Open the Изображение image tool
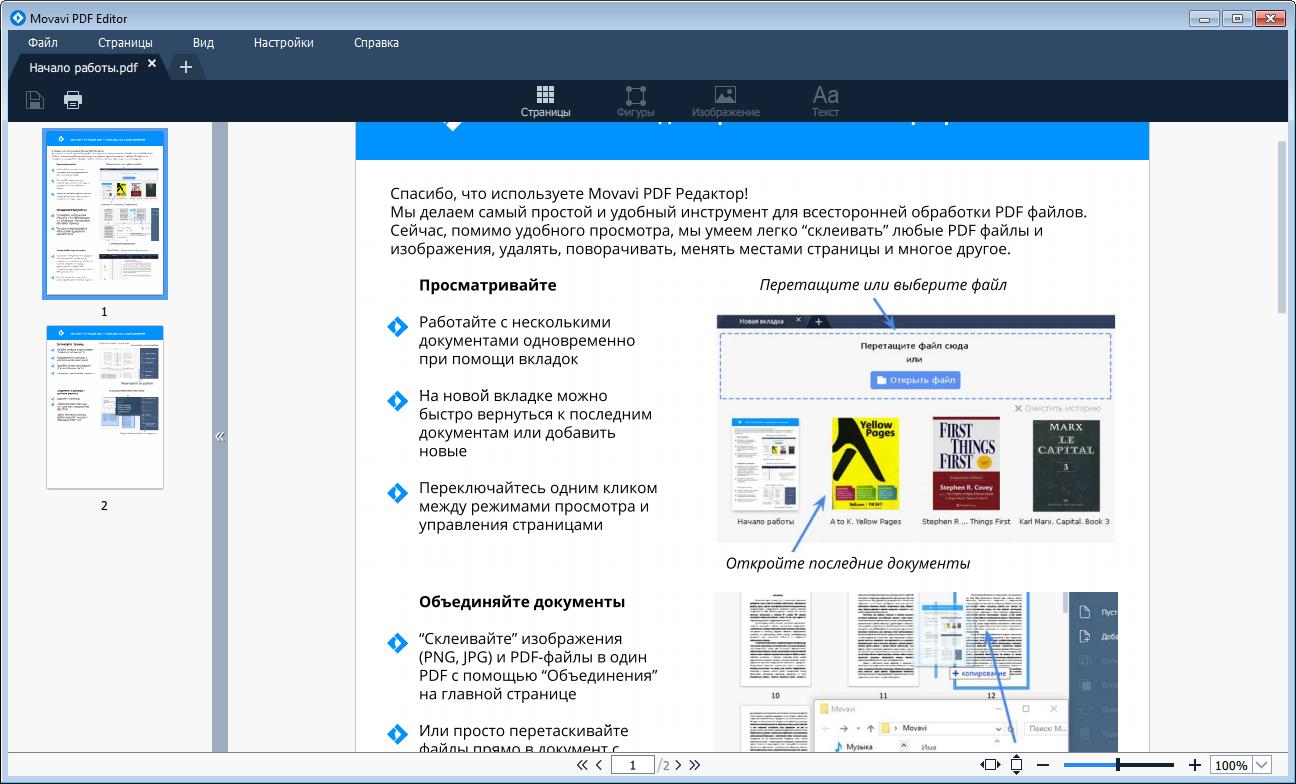This screenshot has width=1296, height=784. coord(725,101)
